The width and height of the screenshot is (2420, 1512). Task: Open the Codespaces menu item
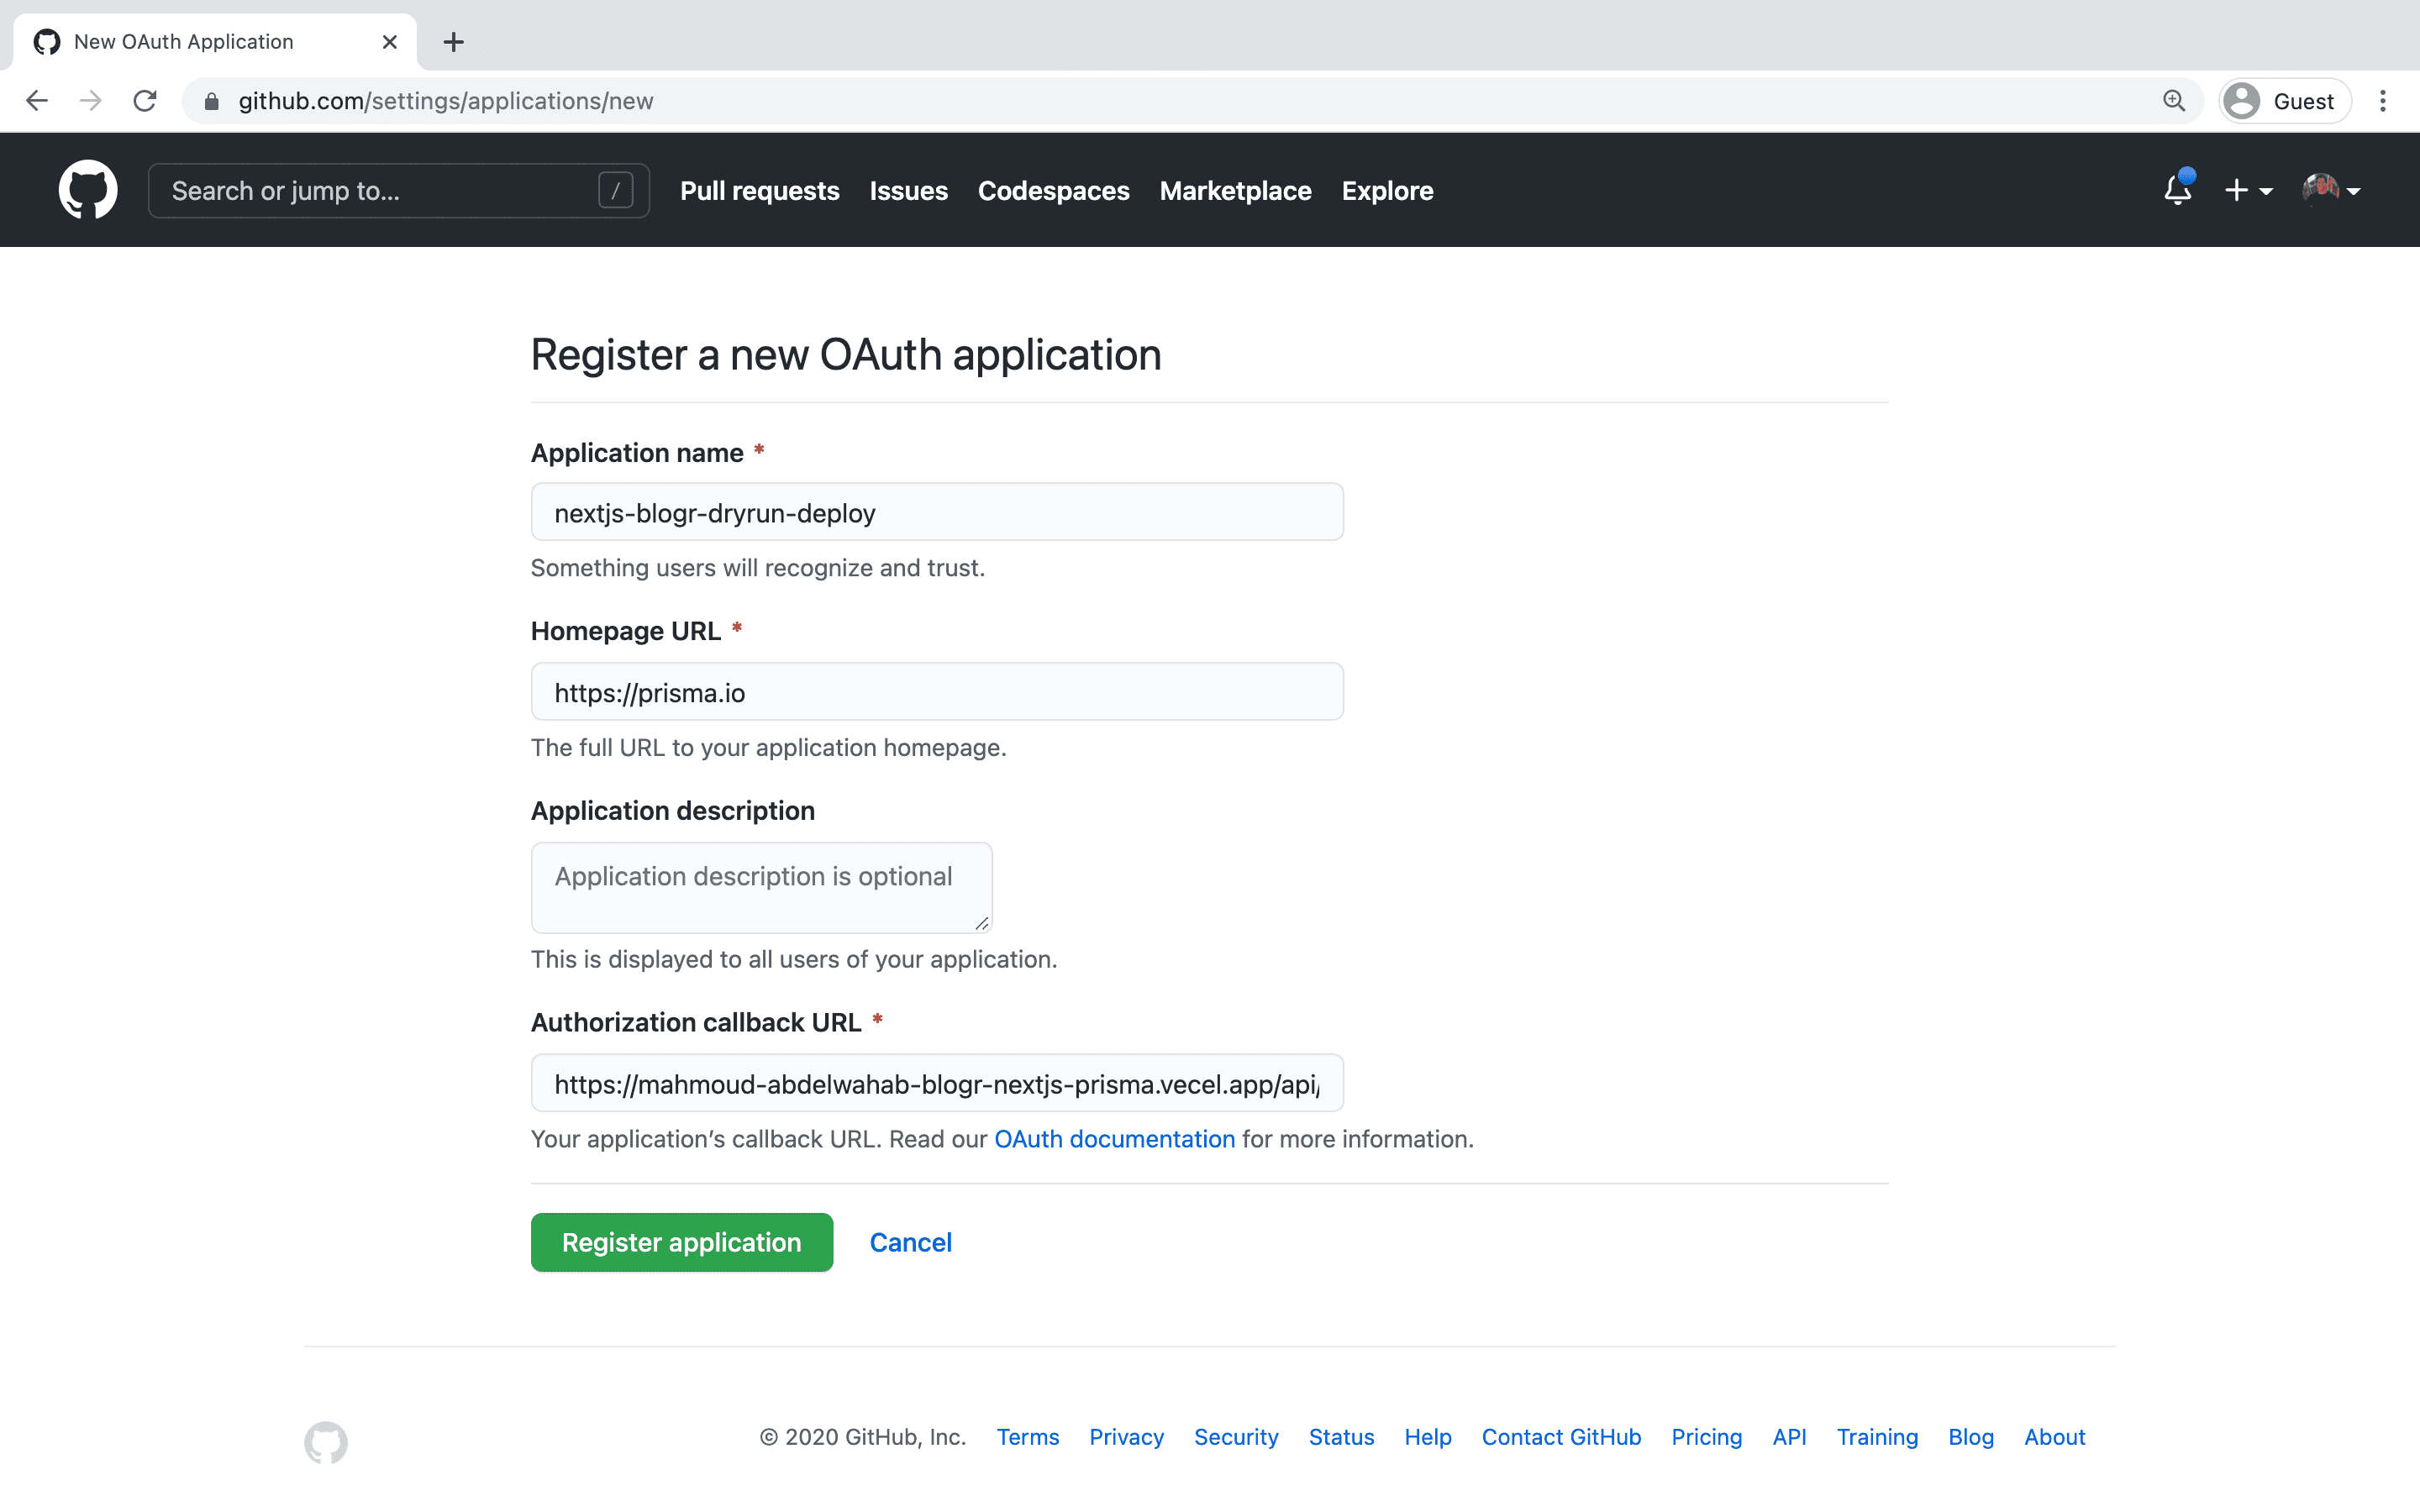click(x=1052, y=190)
